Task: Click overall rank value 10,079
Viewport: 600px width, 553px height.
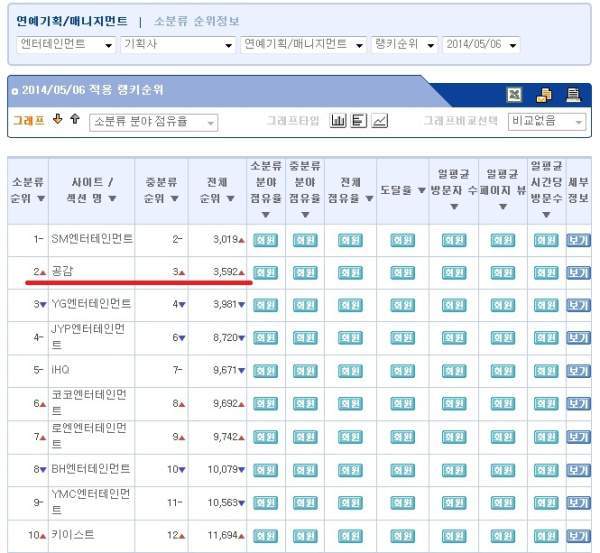Action: coord(223,469)
